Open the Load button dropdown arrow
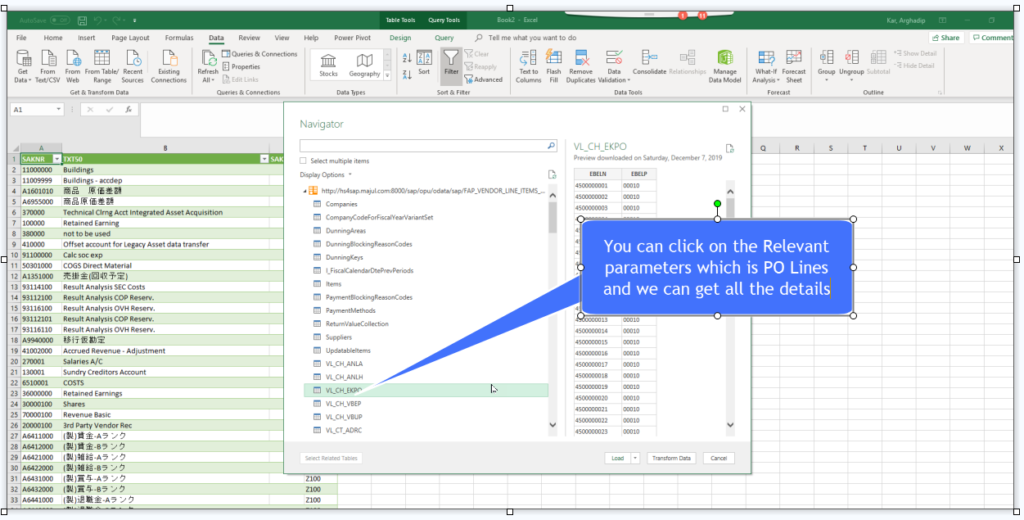The width and height of the screenshot is (1024, 520). (633, 458)
